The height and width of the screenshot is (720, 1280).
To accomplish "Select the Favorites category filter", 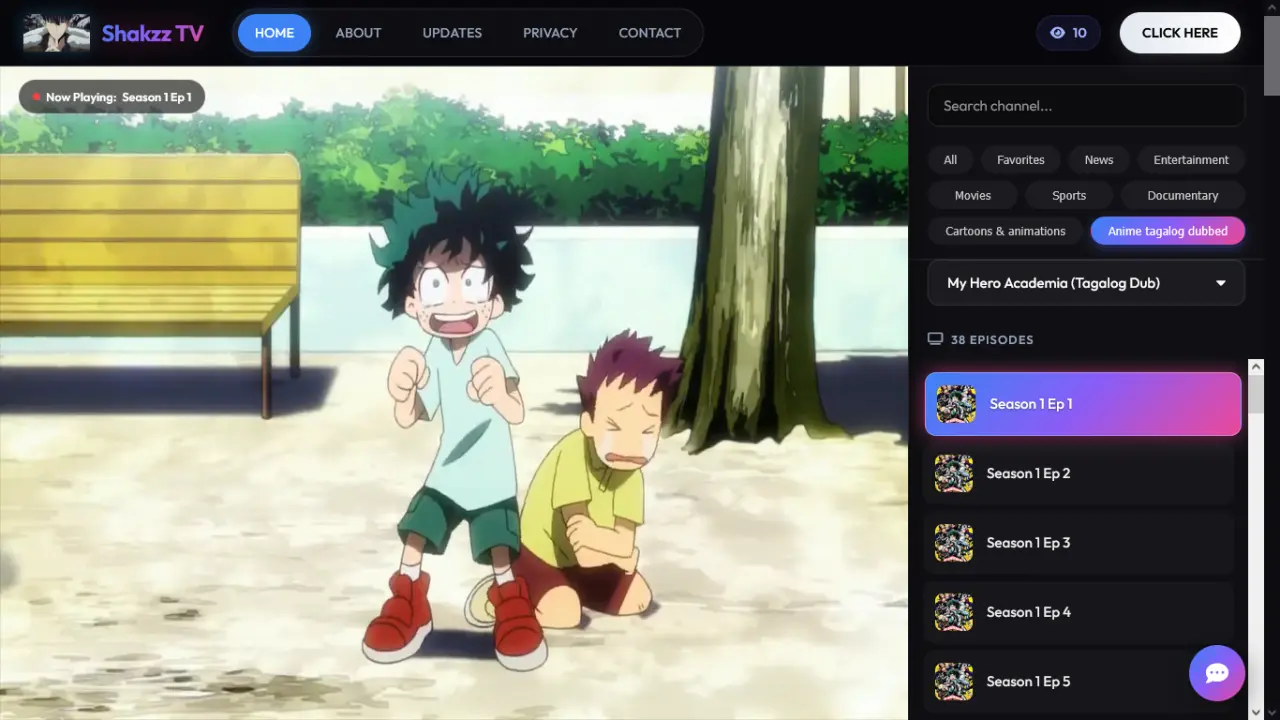I will coord(1021,160).
